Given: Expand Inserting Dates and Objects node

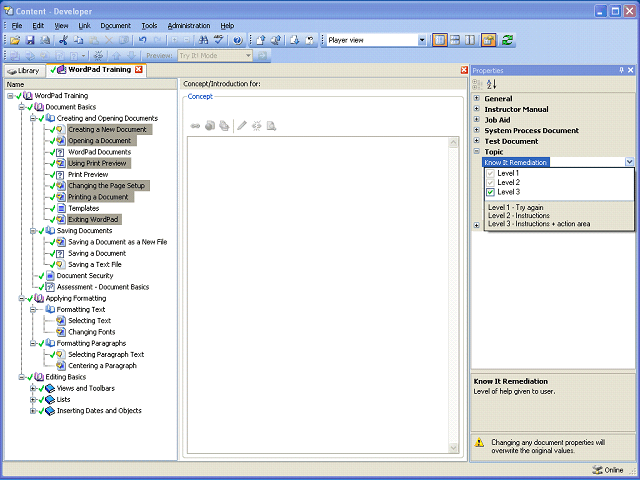Looking at the screenshot, I should tap(33, 411).
